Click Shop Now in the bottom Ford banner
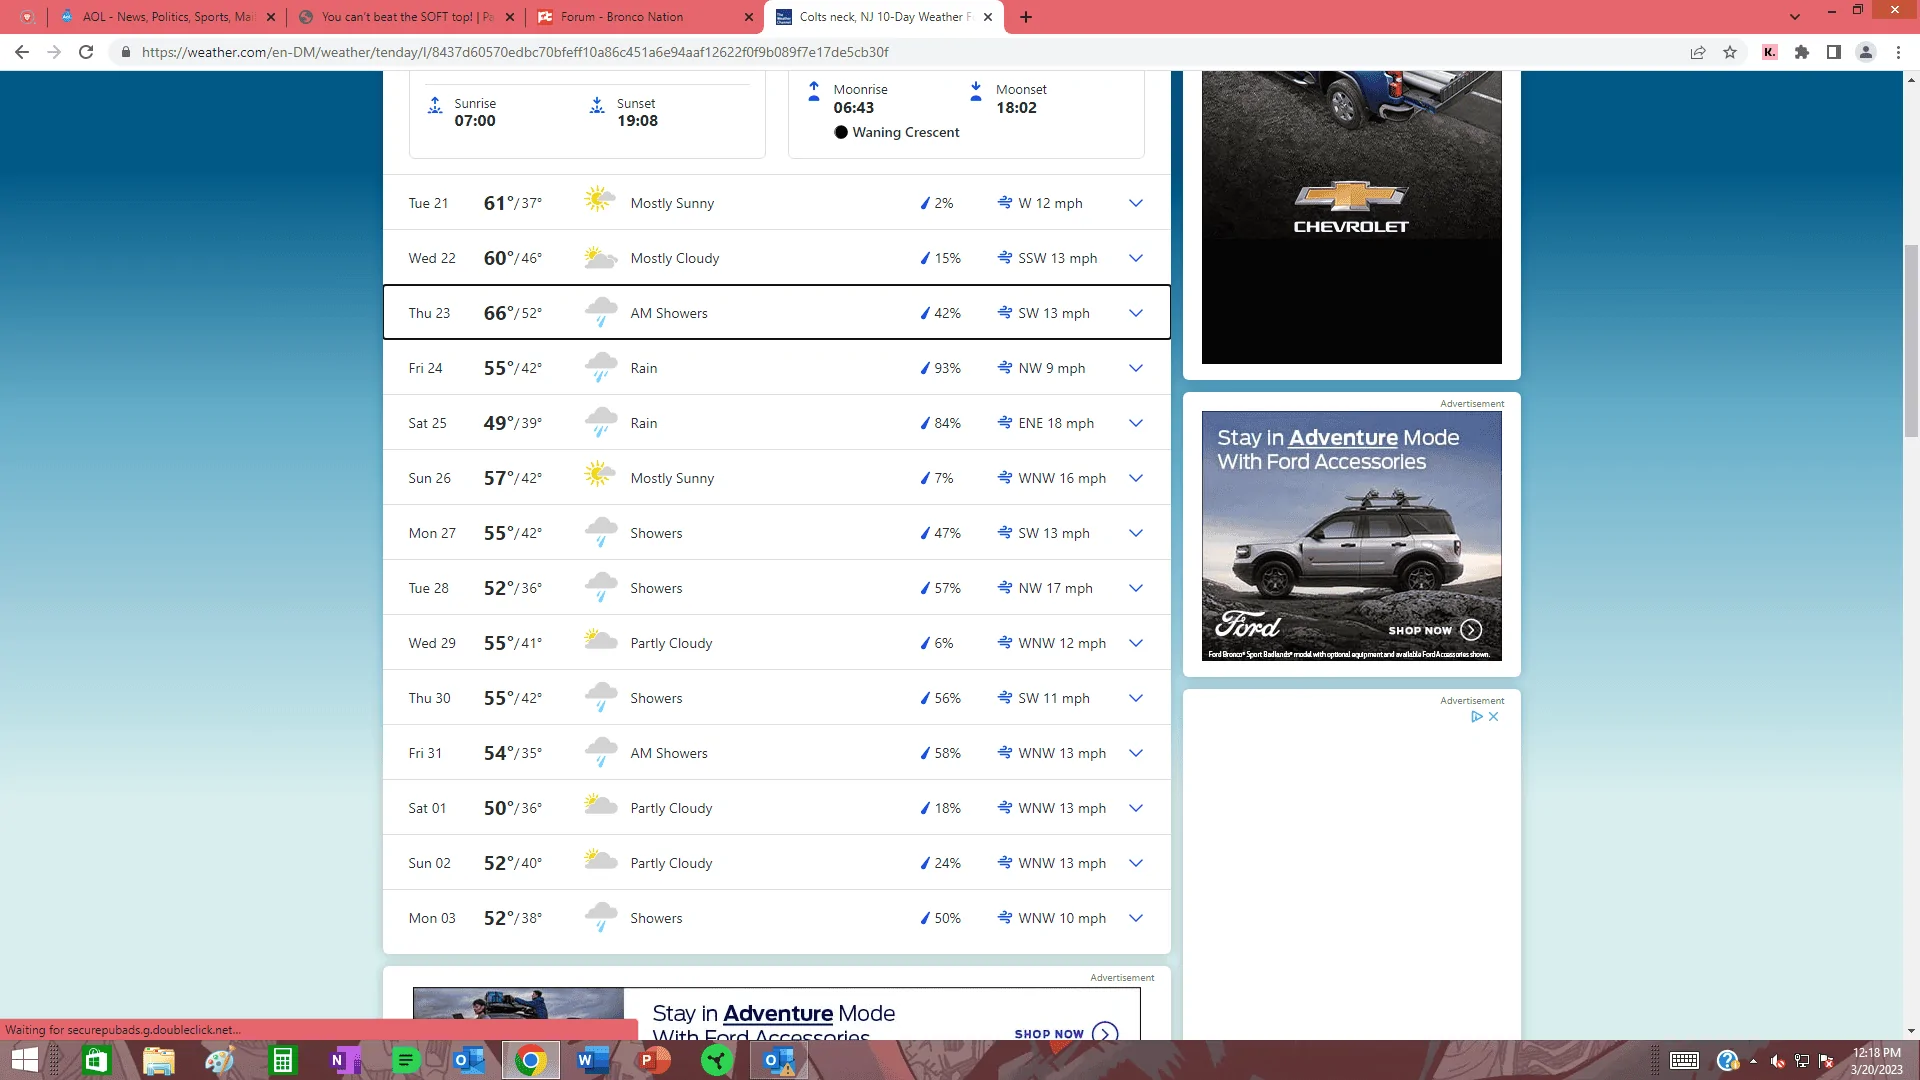The width and height of the screenshot is (1920, 1080). click(x=1066, y=1033)
